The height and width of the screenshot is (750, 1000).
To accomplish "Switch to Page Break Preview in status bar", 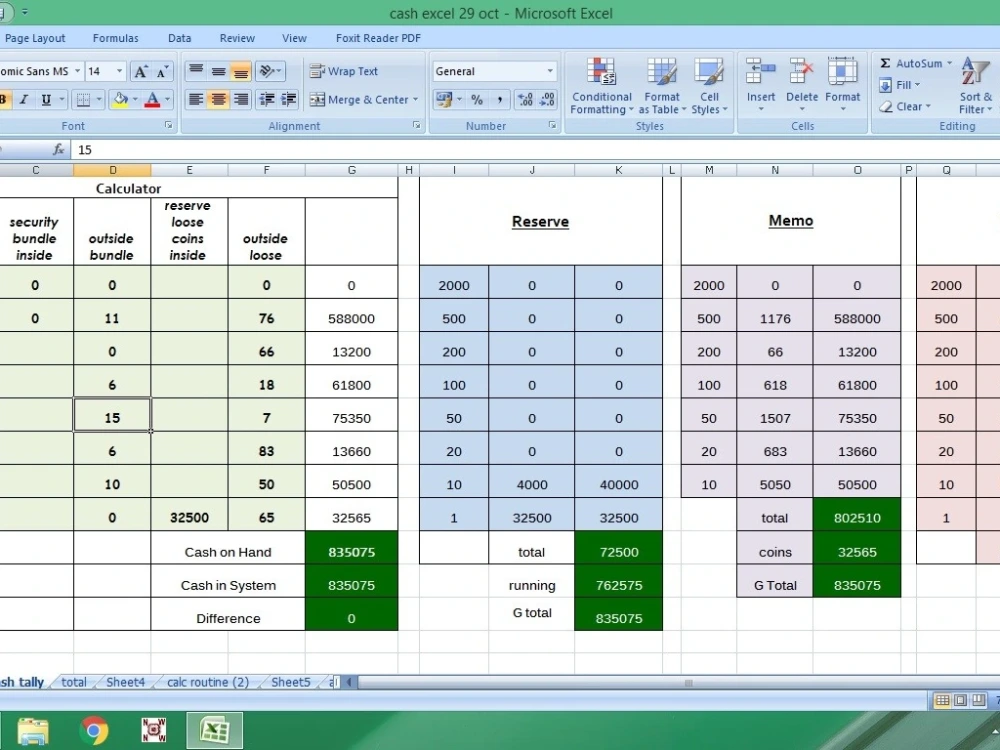I will coord(978,700).
